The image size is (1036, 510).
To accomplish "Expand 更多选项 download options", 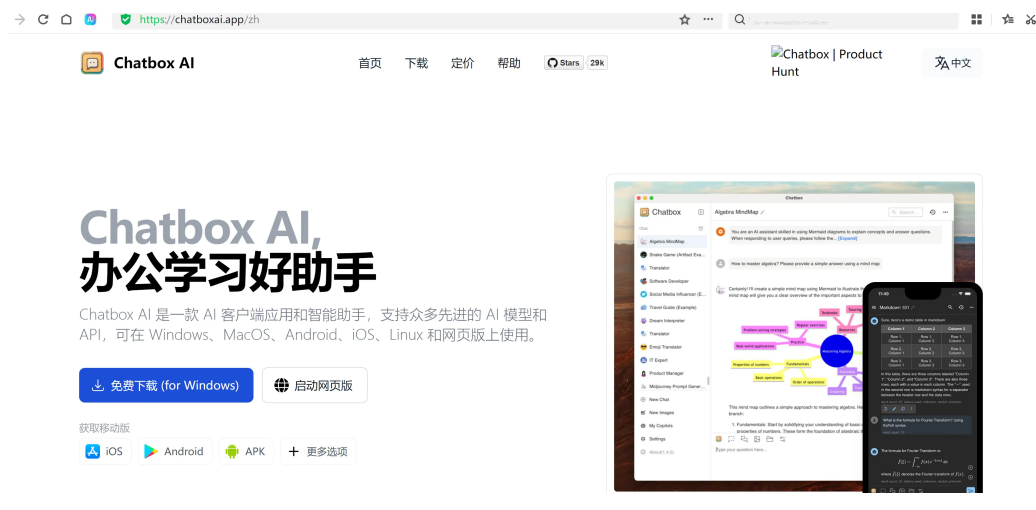I will click(318, 451).
